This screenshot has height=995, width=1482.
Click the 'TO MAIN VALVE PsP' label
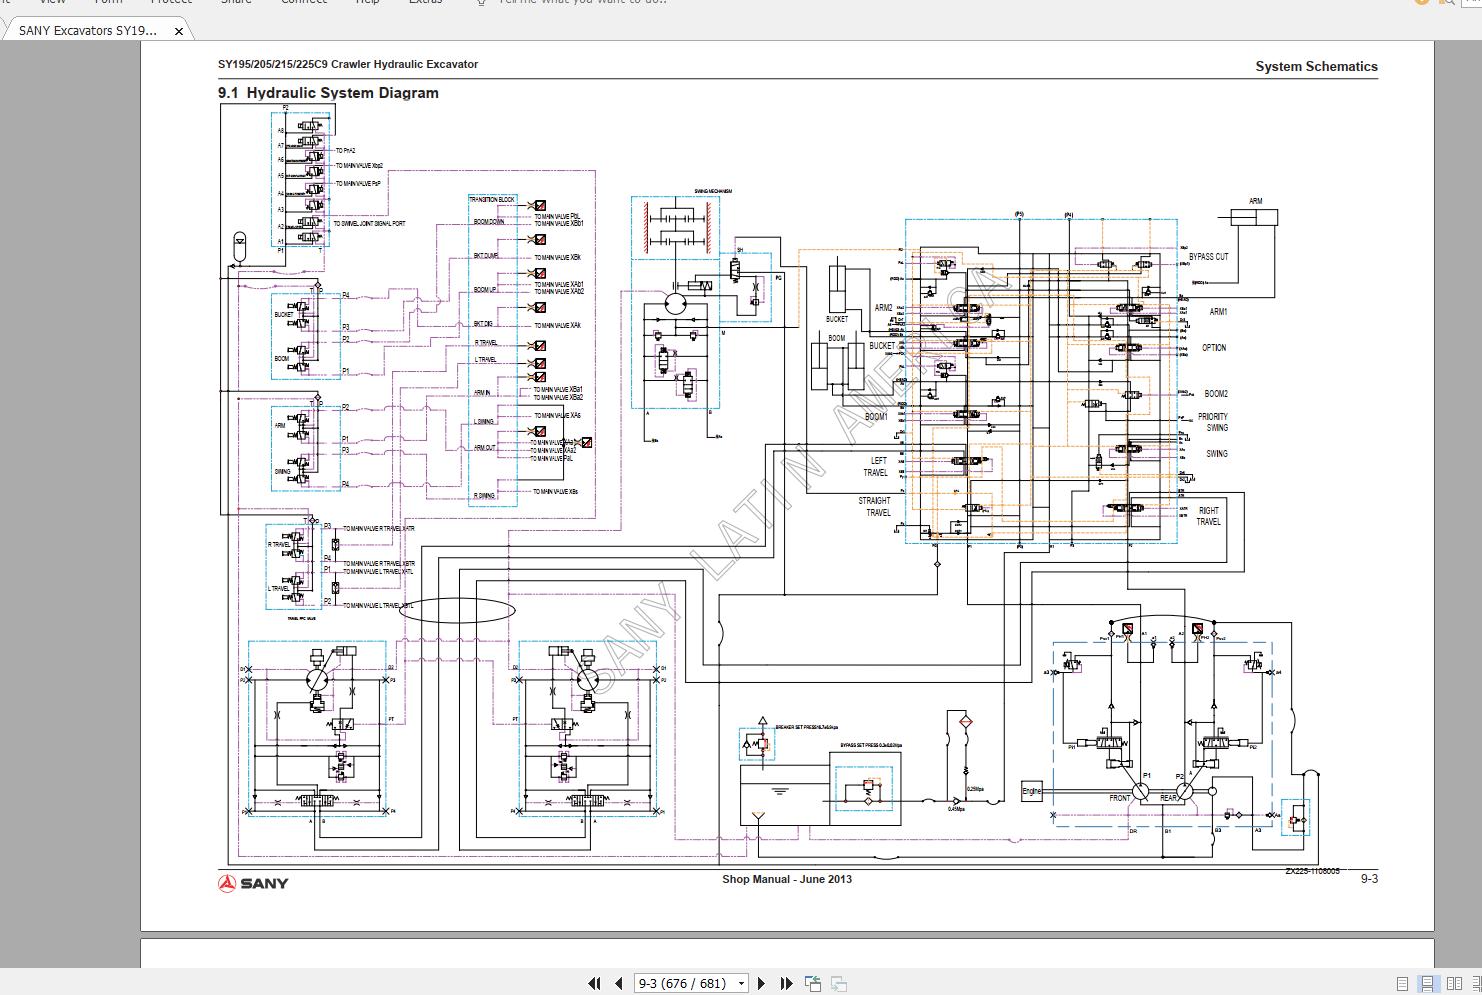point(358,184)
